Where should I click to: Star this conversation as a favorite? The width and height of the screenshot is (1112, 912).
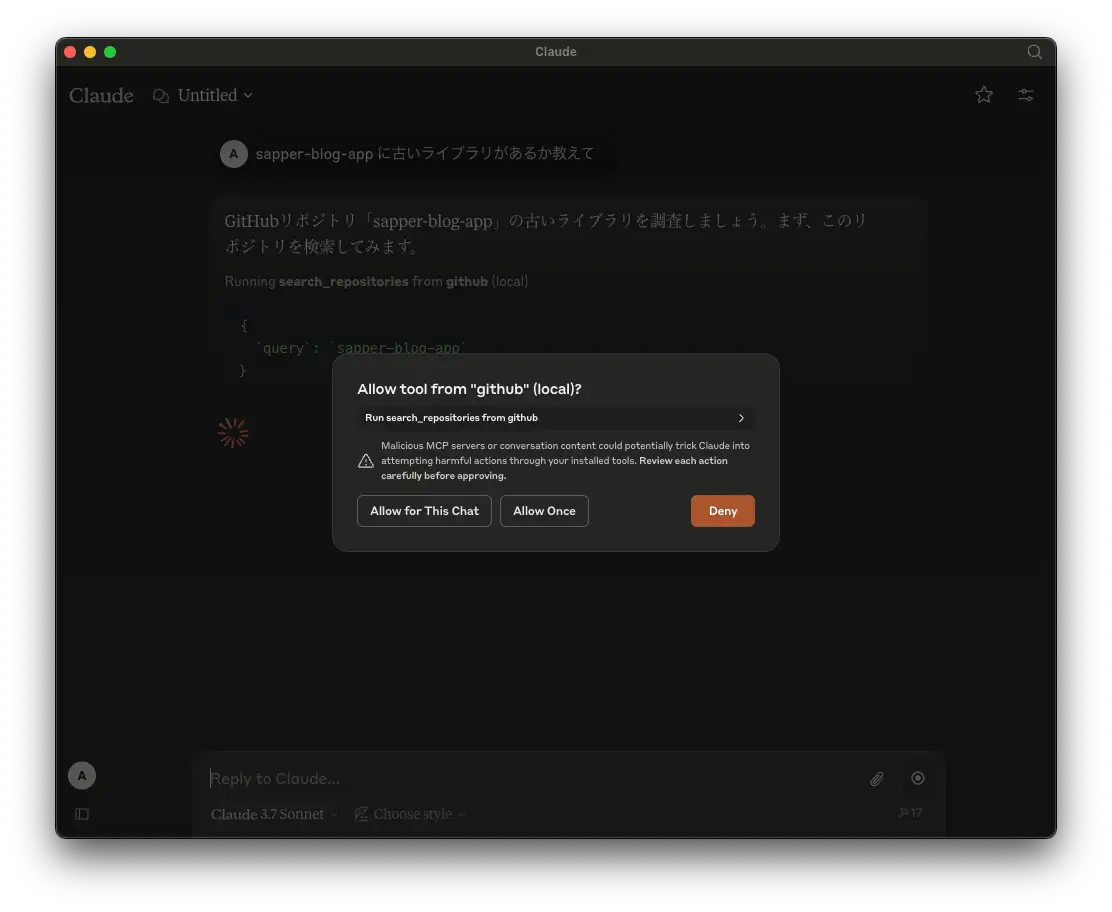click(984, 94)
